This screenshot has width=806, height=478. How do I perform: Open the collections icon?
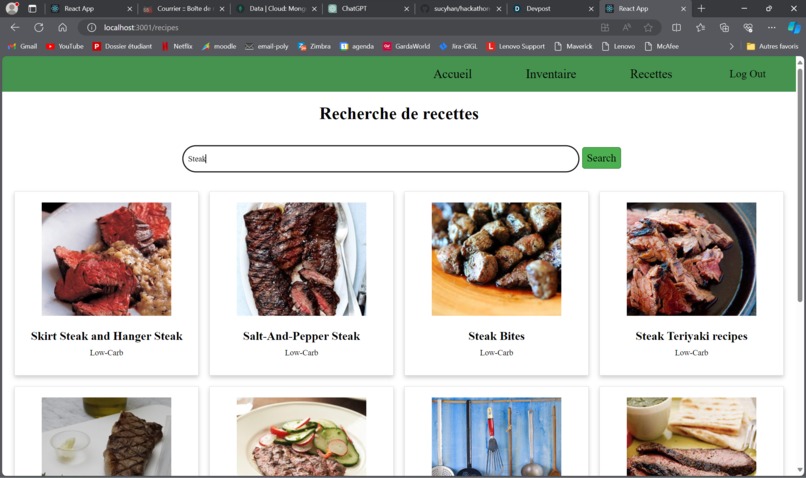[x=724, y=28]
